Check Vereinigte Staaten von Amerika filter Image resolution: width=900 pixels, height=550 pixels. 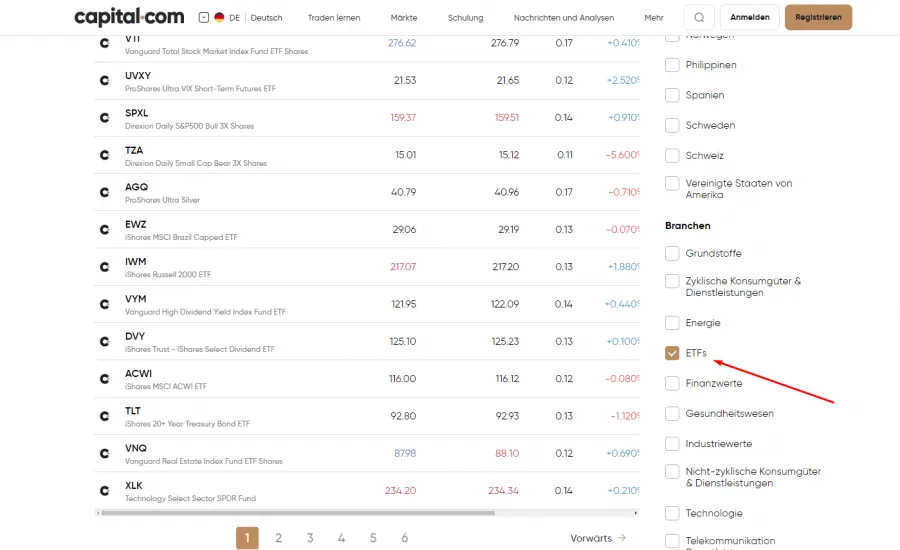tap(672, 183)
